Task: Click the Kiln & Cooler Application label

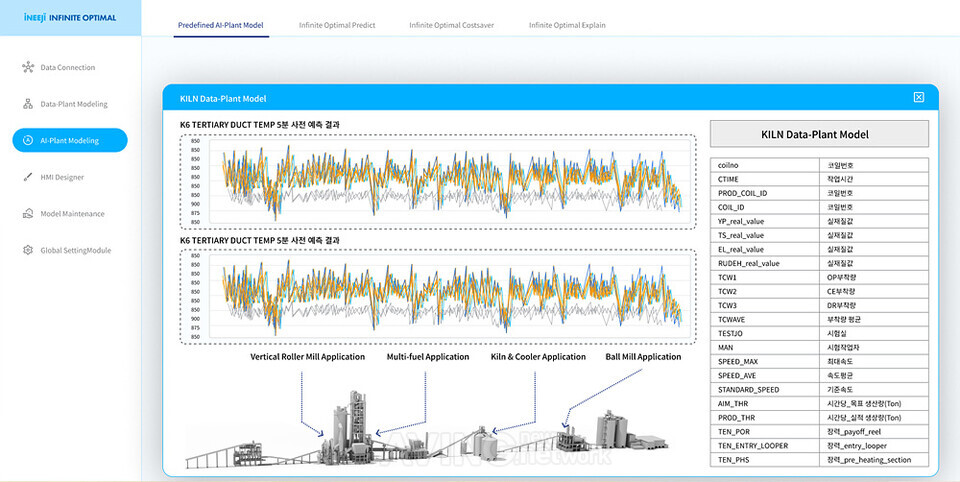Action: [x=538, y=356]
